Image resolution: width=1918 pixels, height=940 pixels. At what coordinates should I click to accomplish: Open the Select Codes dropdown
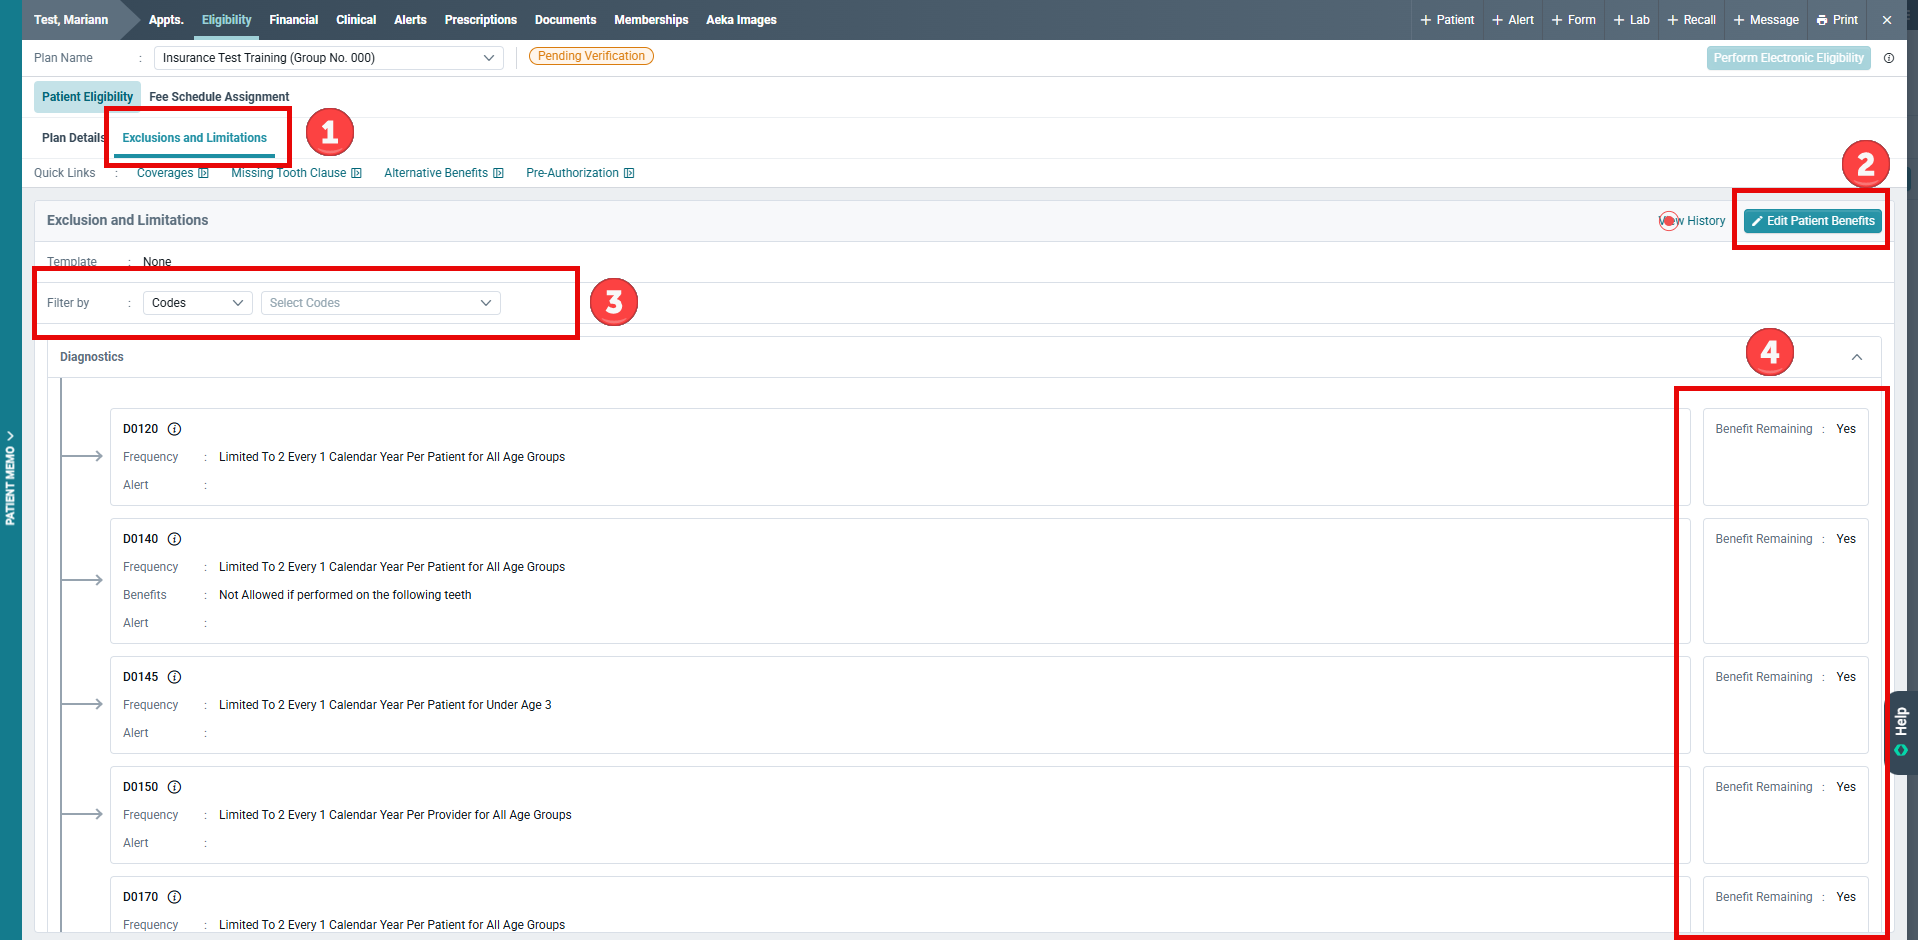click(x=381, y=303)
